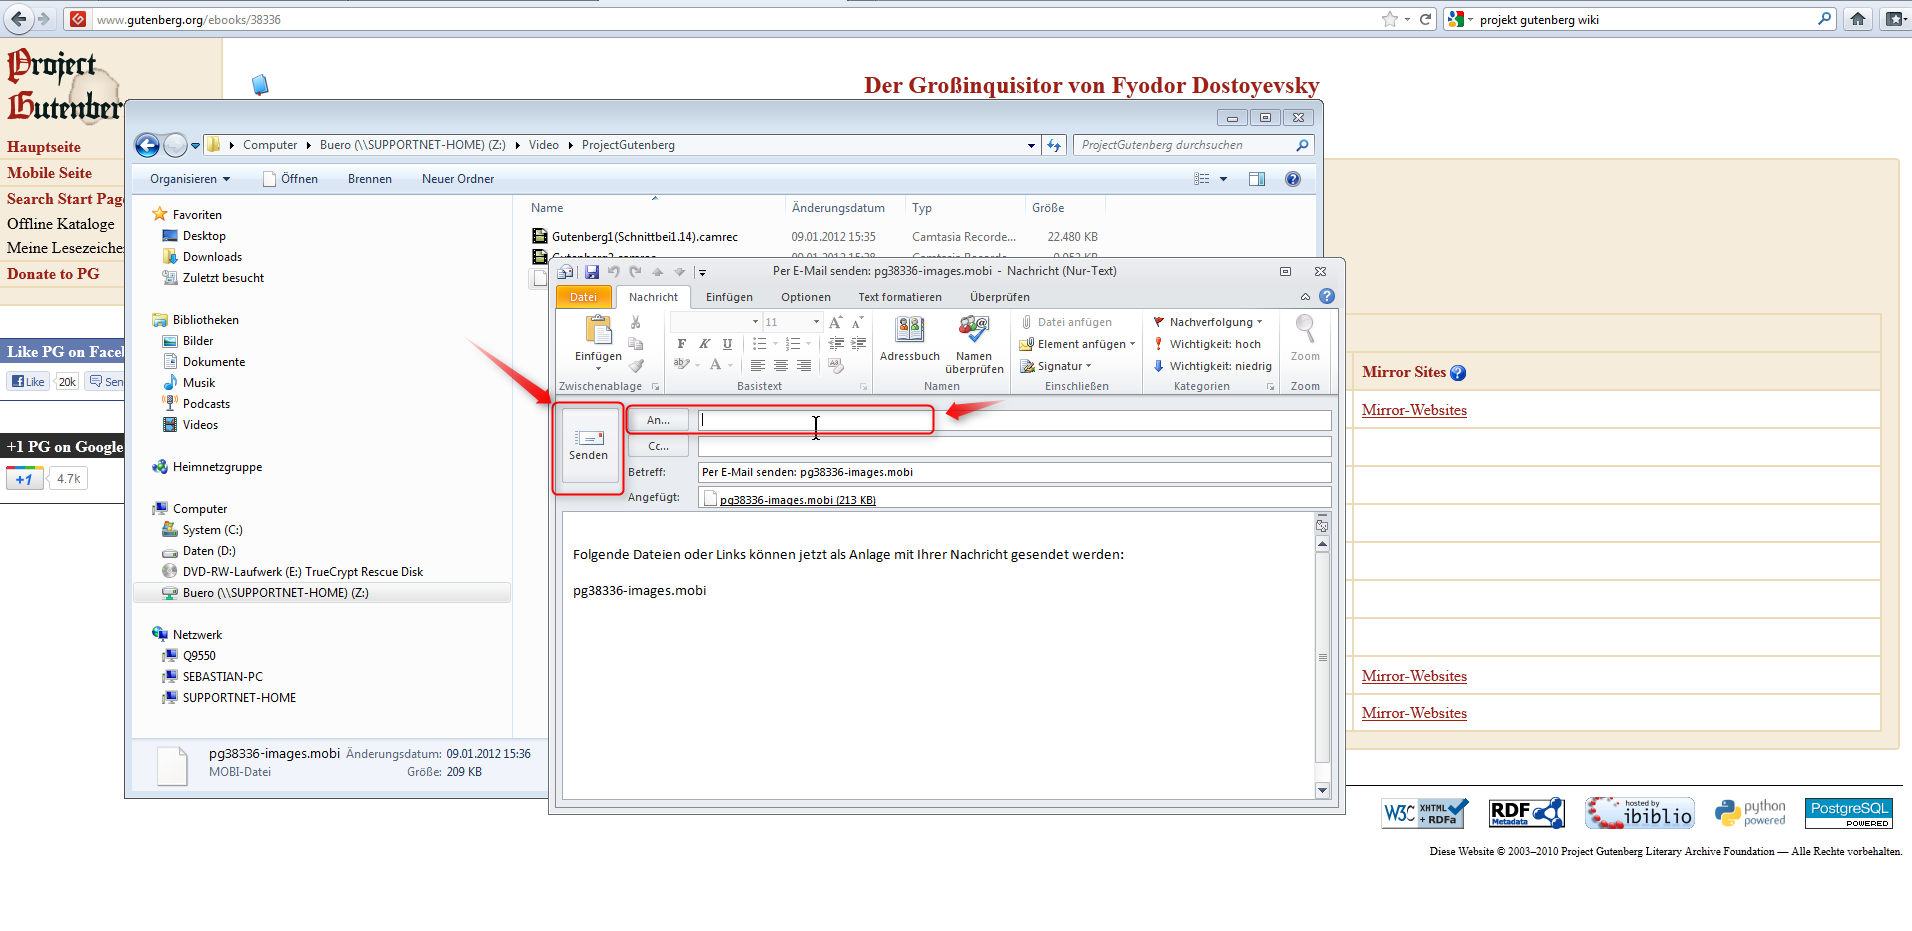Go back in the Explorer window
Screen dimensions: 1912x931
coord(147,145)
